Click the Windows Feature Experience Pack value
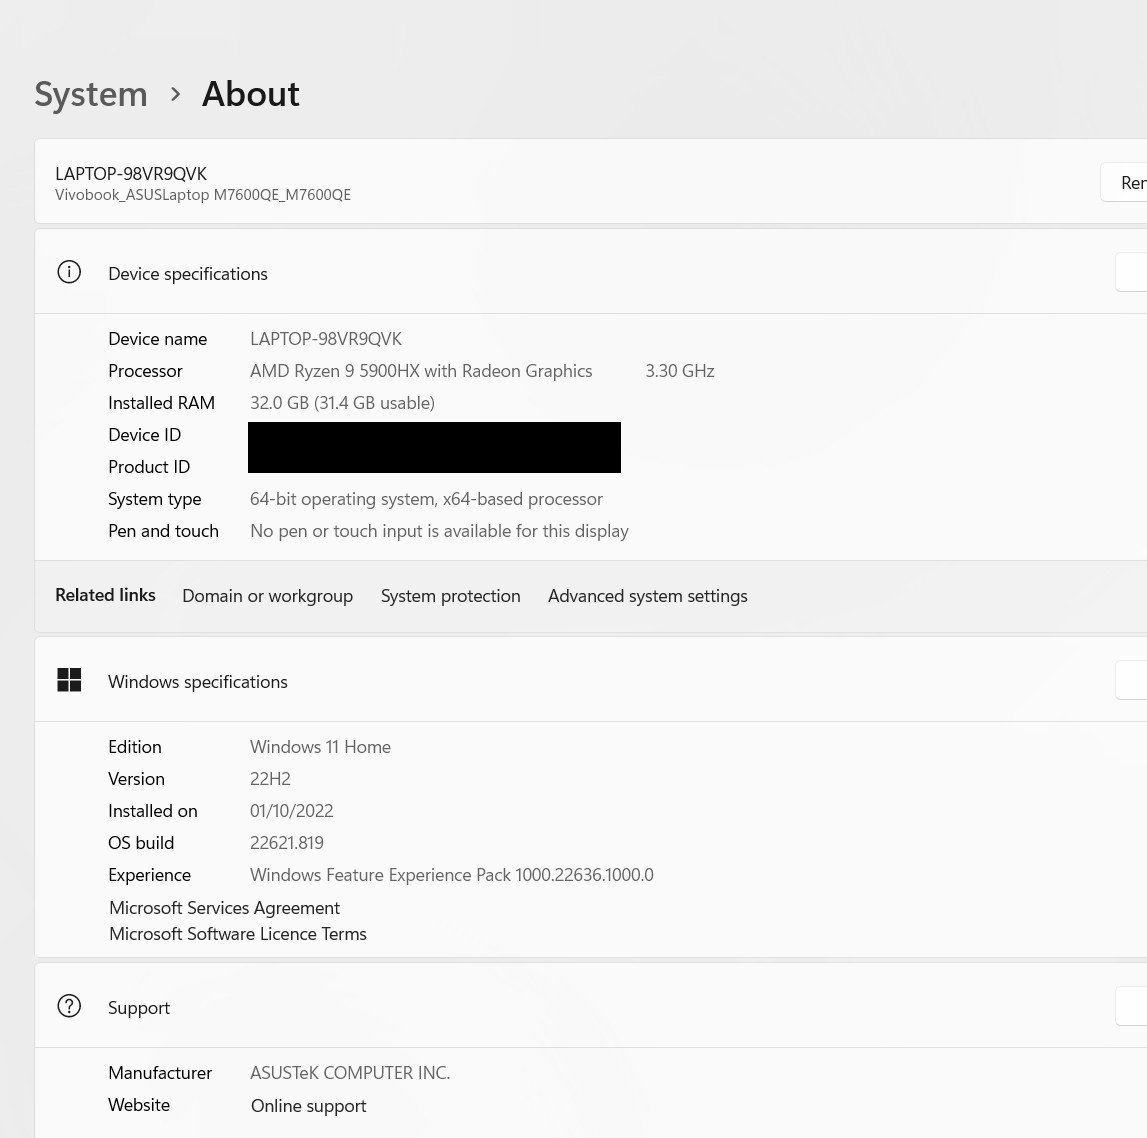The width and height of the screenshot is (1147, 1138). click(x=452, y=875)
